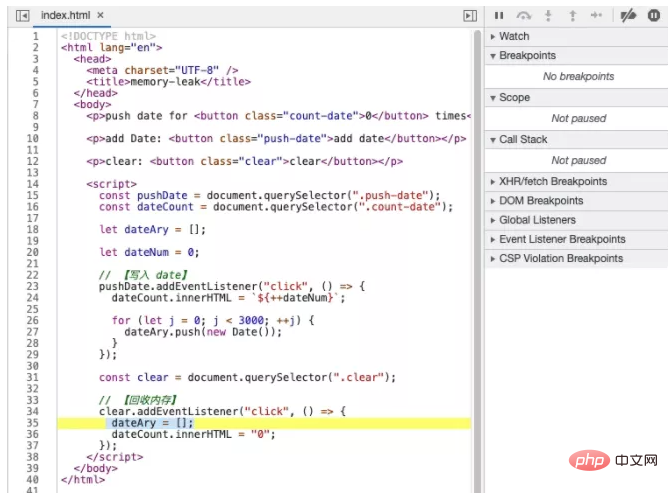Toggle the debugger sidebar icon
This screenshot has width=668, height=493.
pyautogui.click(x=470, y=16)
